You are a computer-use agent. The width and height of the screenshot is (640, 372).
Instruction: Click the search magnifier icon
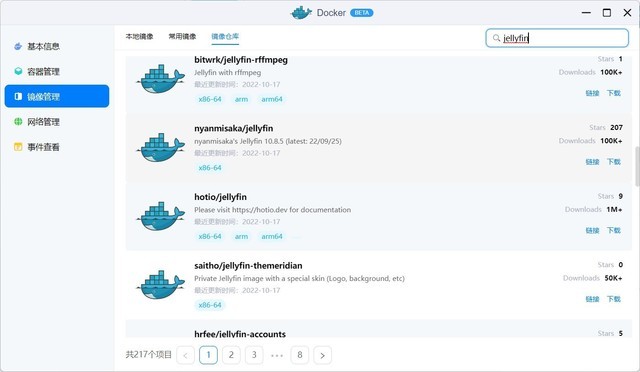pos(496,38)
